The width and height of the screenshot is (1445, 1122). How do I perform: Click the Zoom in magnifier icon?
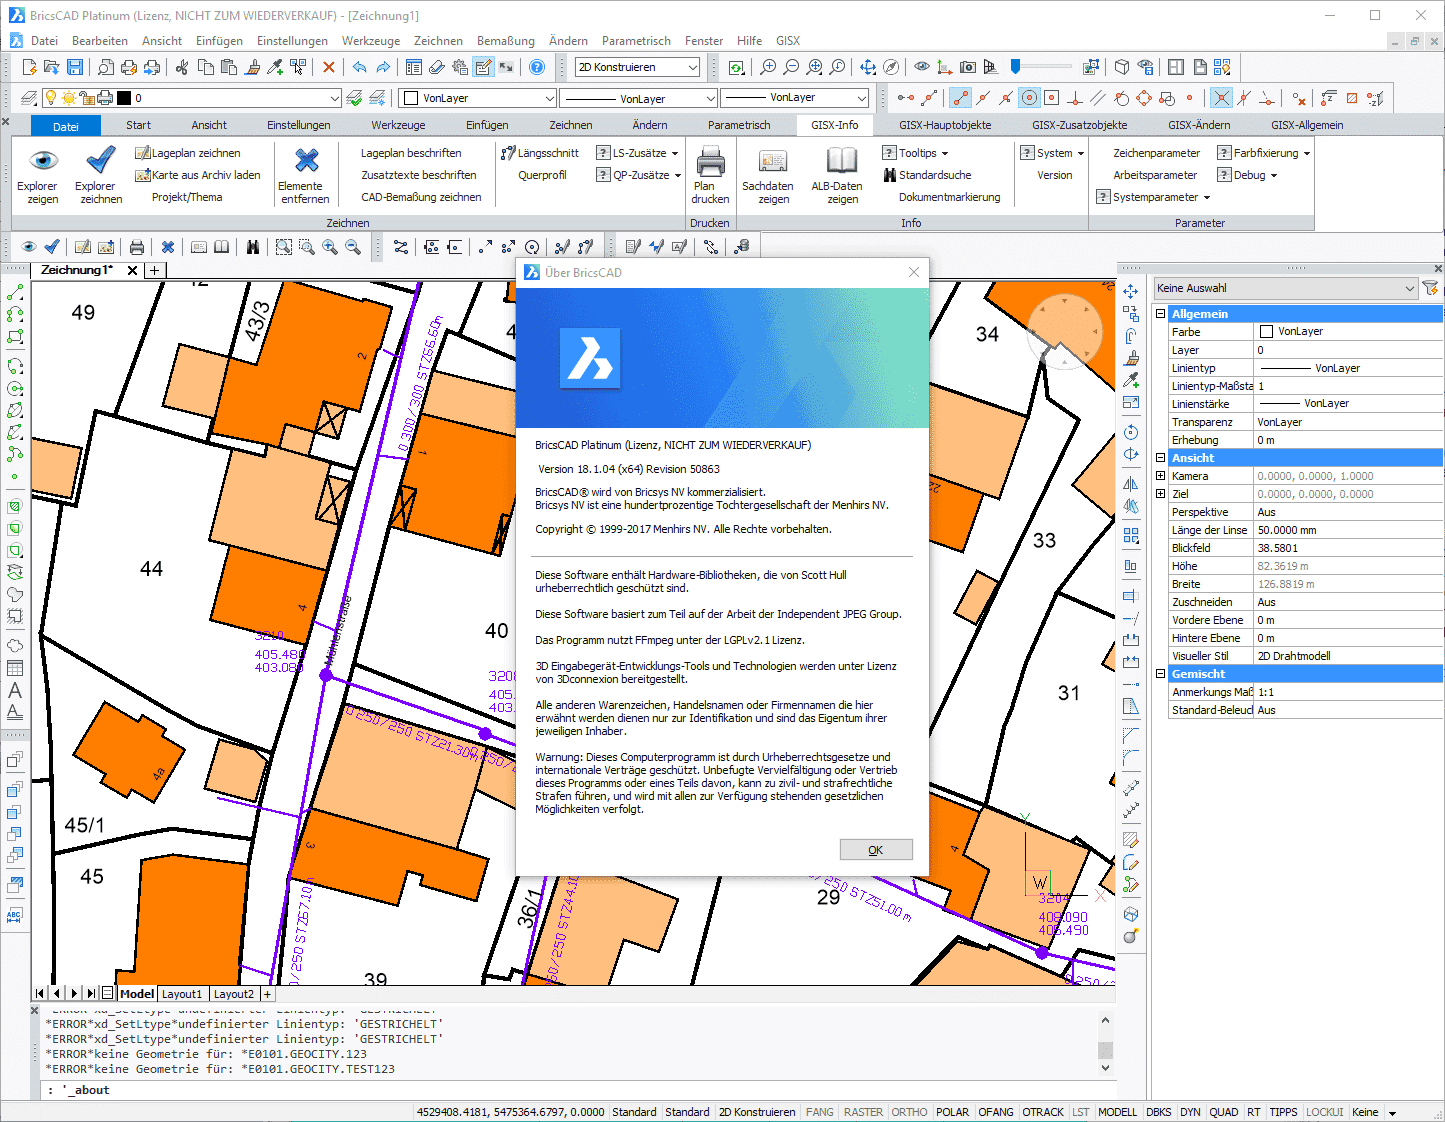768,67
